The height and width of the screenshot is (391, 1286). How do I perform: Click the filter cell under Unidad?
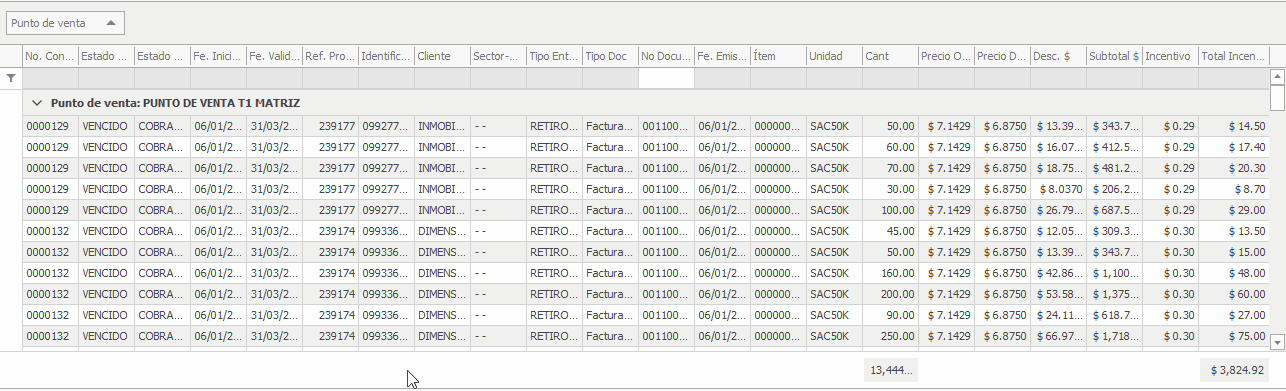pos(834,78)
